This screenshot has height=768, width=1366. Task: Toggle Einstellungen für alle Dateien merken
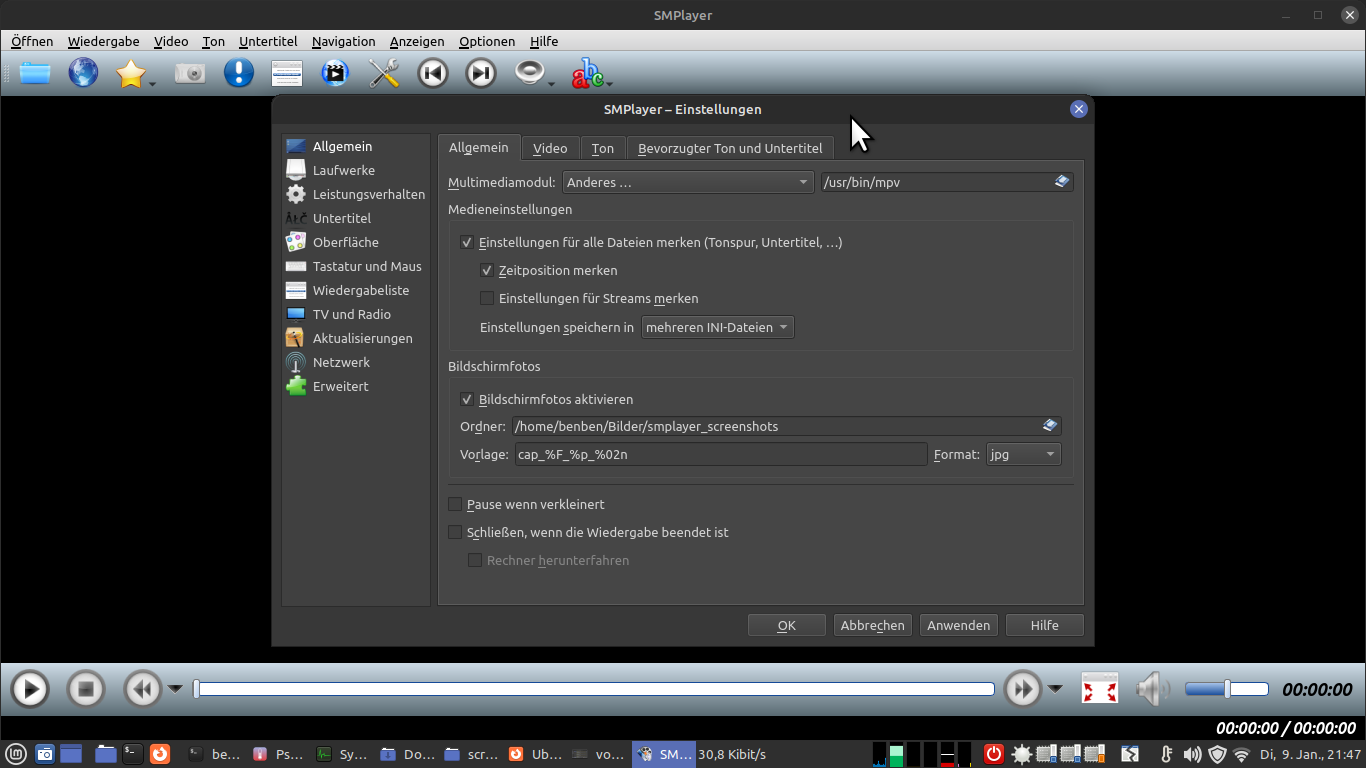[x=467, y=242]
